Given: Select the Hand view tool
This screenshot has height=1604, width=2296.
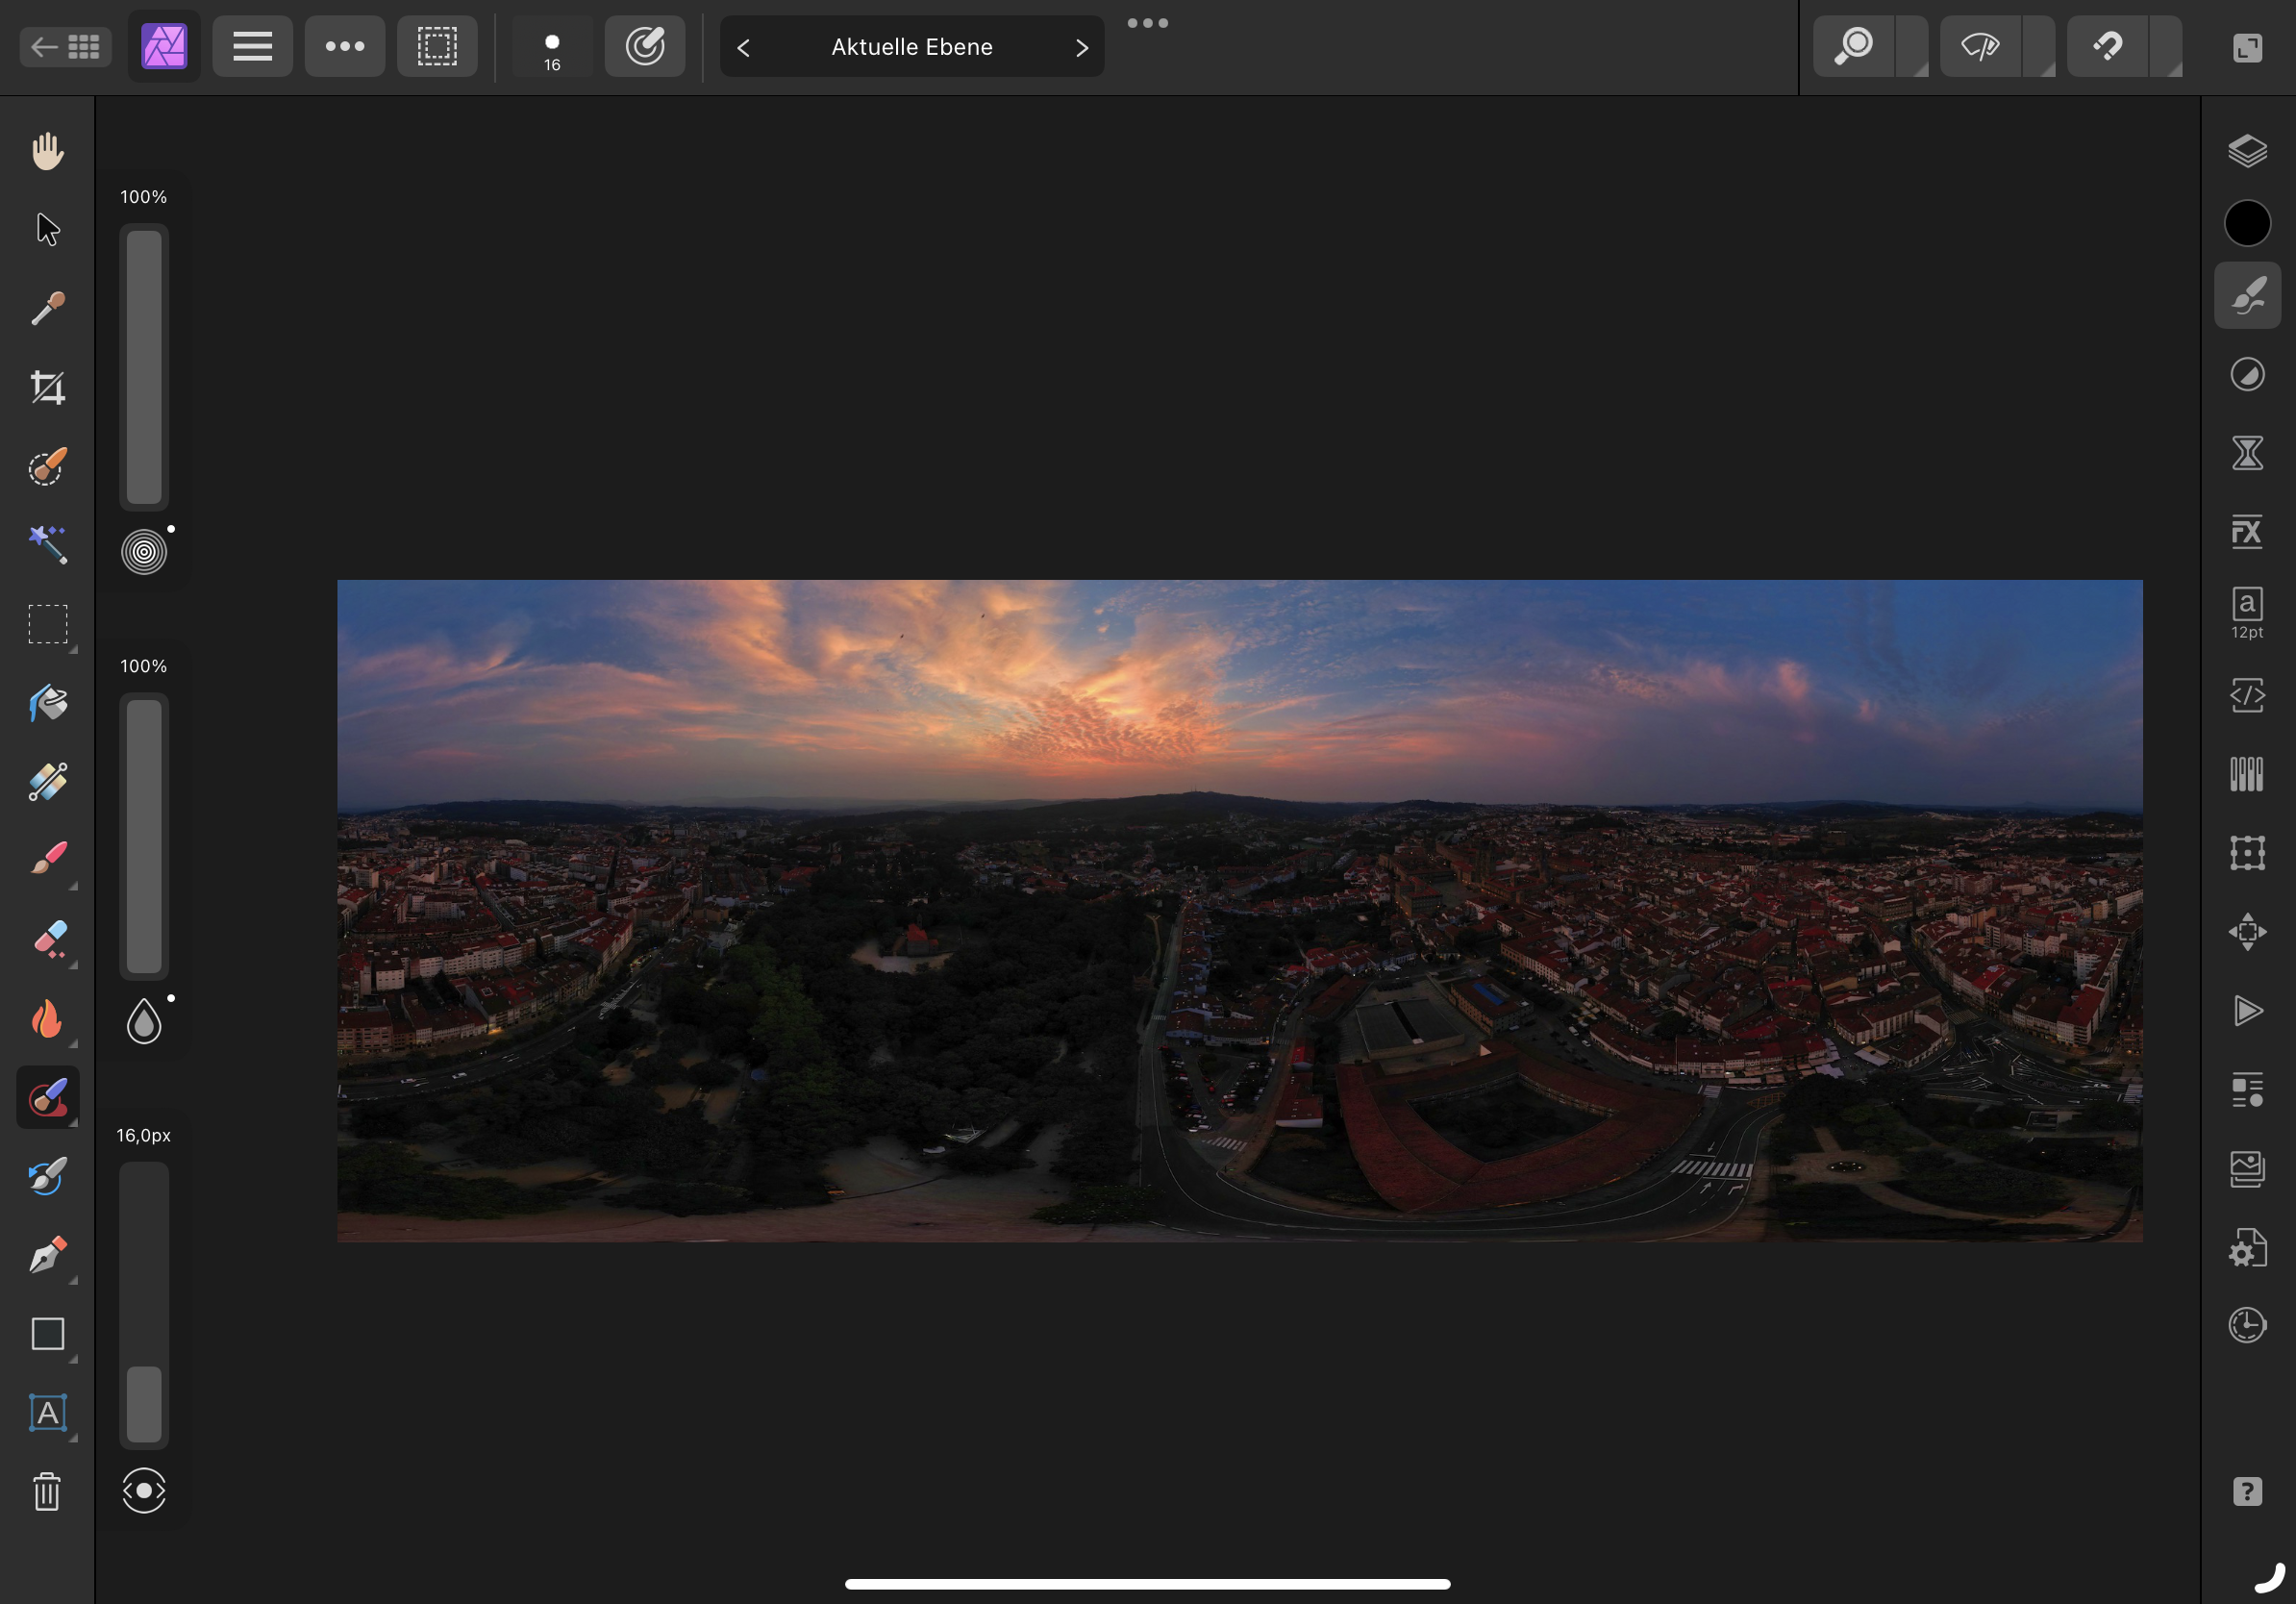Looking at the screenshot, I should [47, 152].
